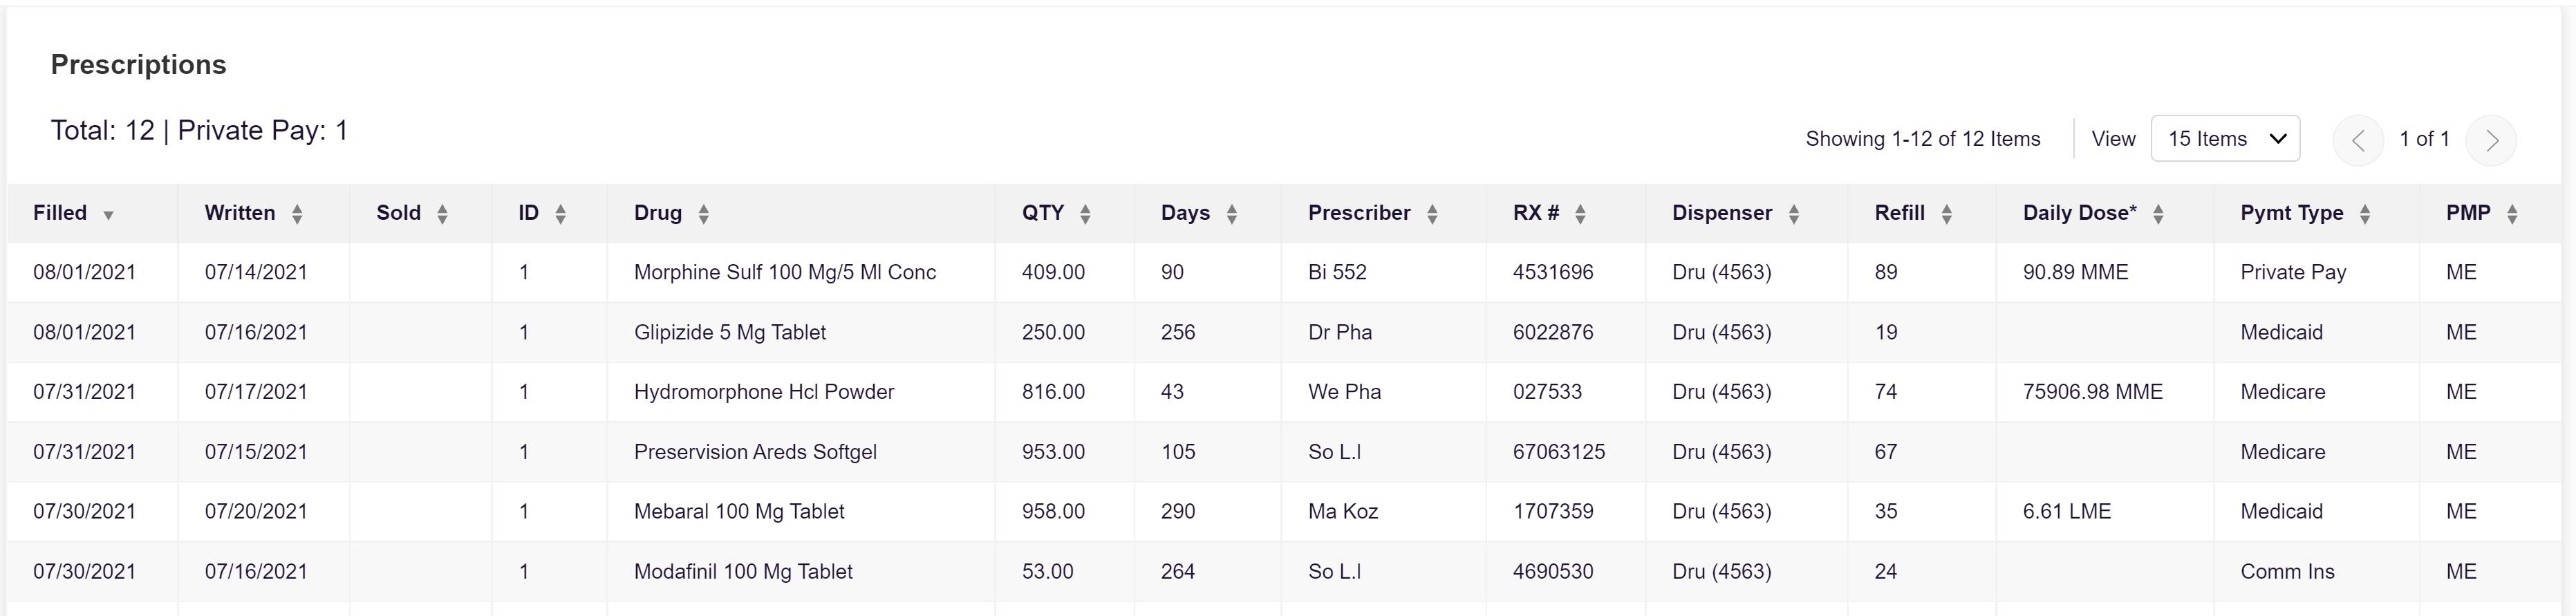Image resolution: width=2576 pixels, height=616 pixels.
Task: Click the Prescriber sort arrows
Action: point(1432,214)
